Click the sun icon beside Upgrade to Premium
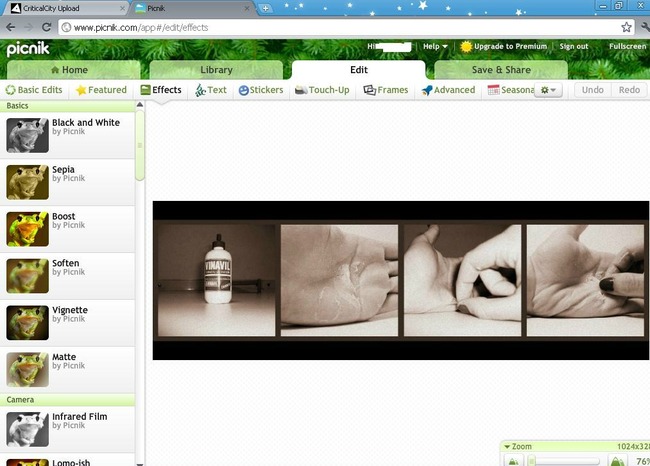 coord(466,46)
